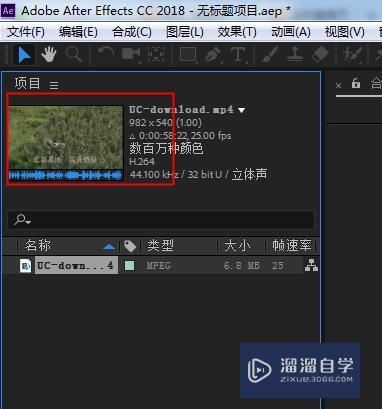The image size is (382, 409).
Task: Click the After Effects app logo
Action: coord(8,11)
